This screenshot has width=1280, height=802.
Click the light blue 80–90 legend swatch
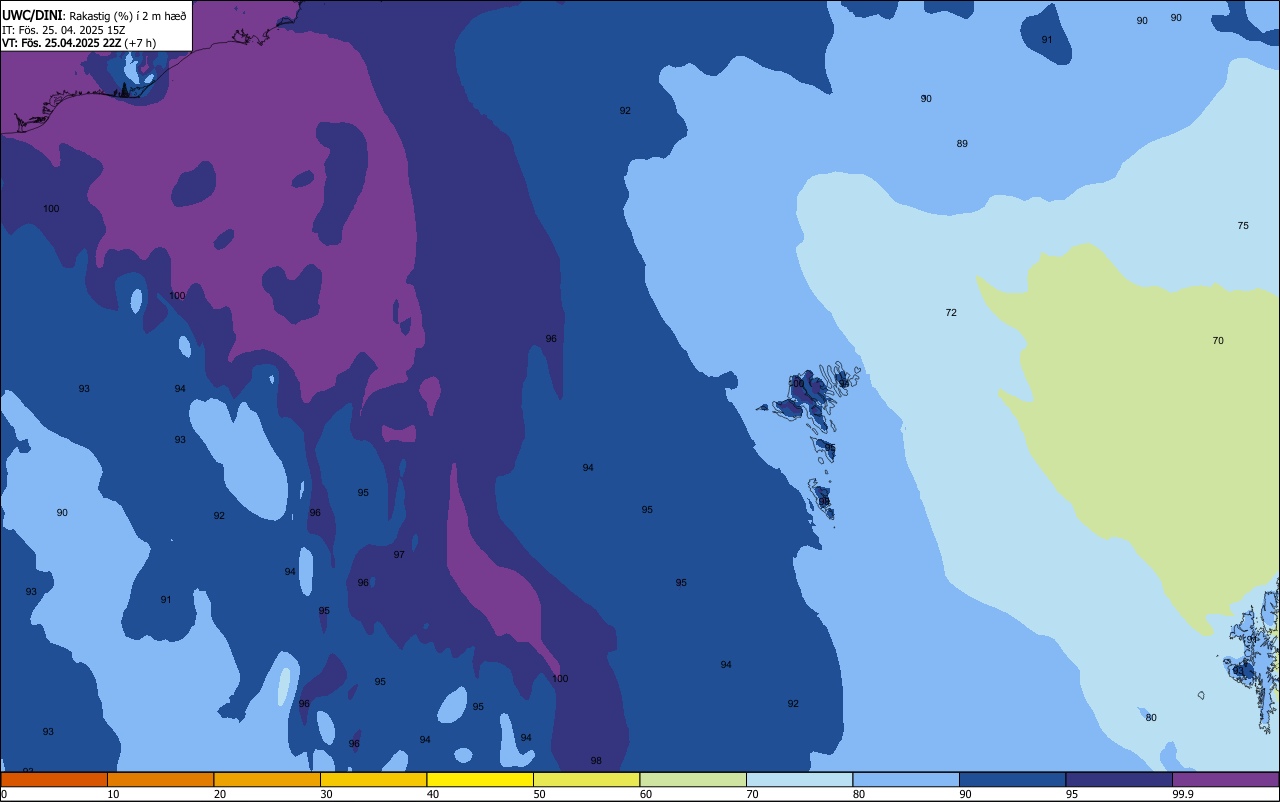click(906, 779)
